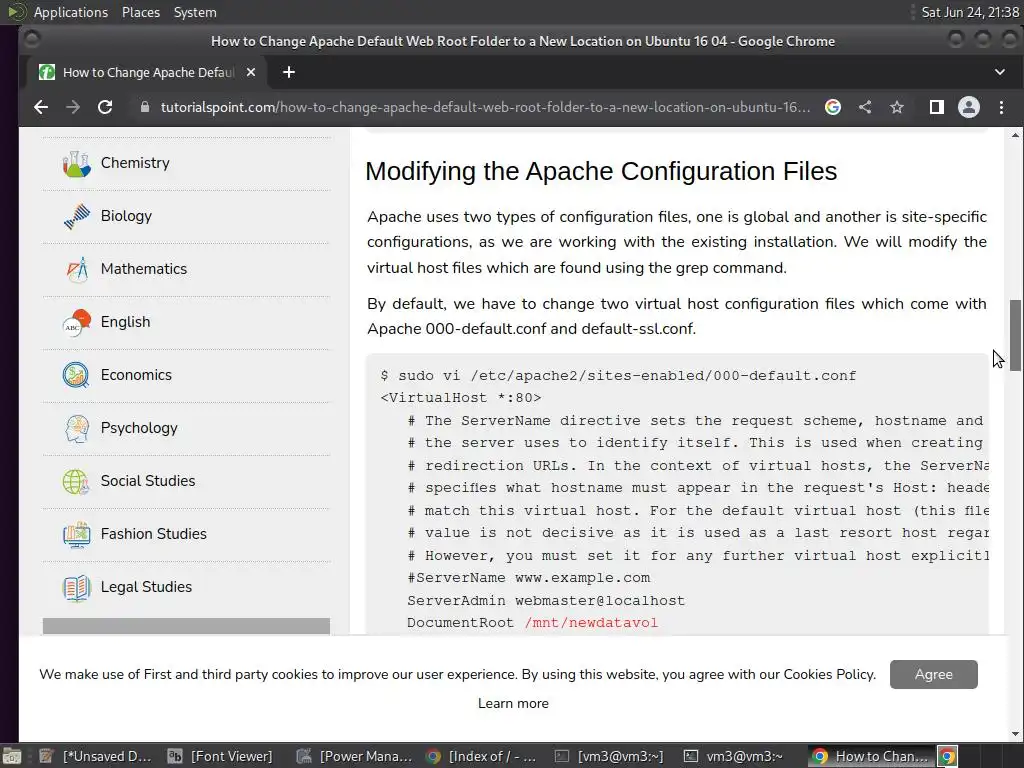Open the English category link
The image size is (1024, 768).
(125, 322)
